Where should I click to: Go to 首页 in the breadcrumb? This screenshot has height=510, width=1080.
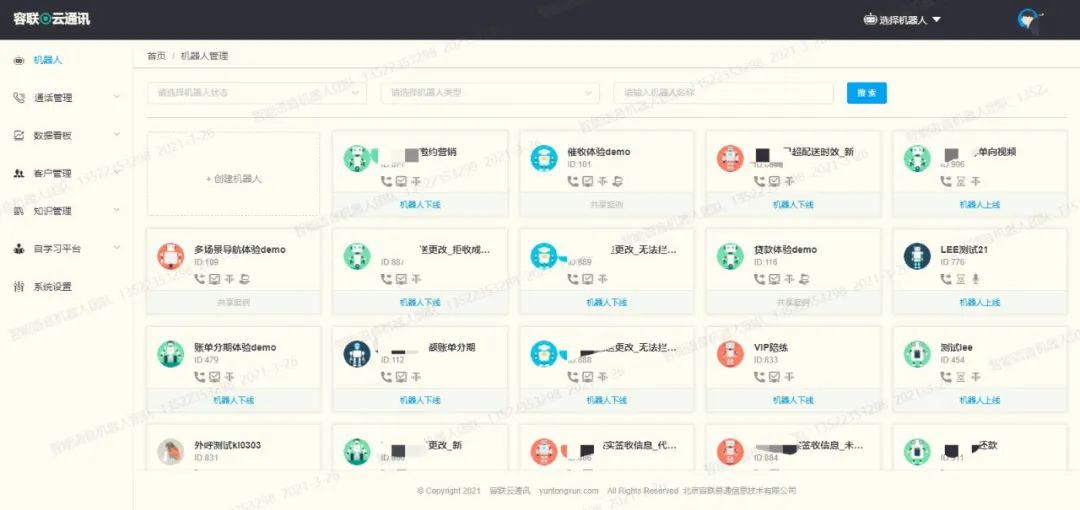pos(156,56)
